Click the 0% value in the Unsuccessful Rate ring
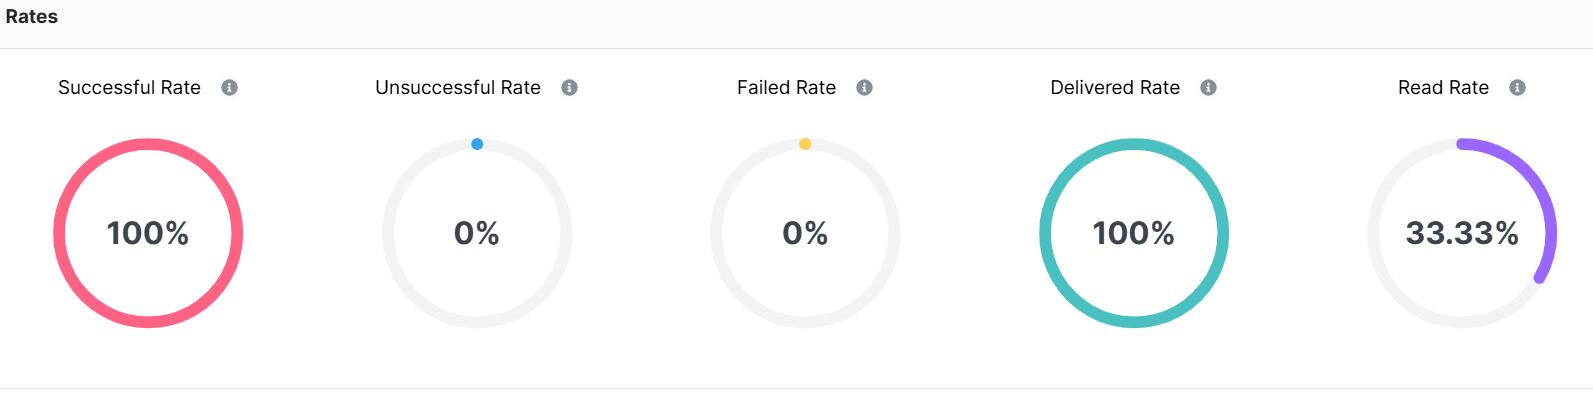 point(477,233)
